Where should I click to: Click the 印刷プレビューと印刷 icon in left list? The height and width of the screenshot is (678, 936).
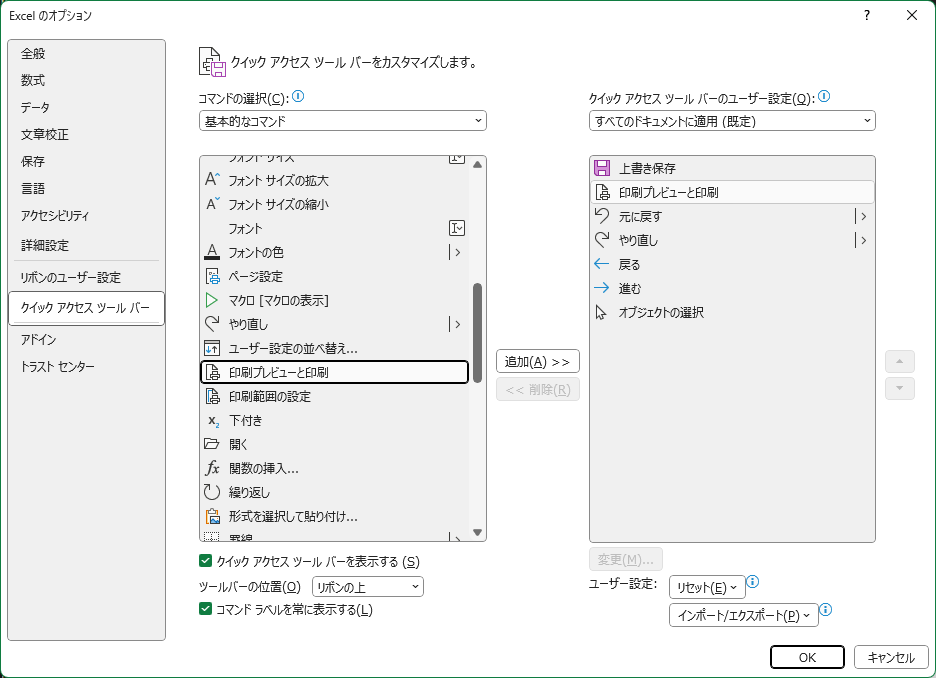pyautogui.click(x=213, y=372)
